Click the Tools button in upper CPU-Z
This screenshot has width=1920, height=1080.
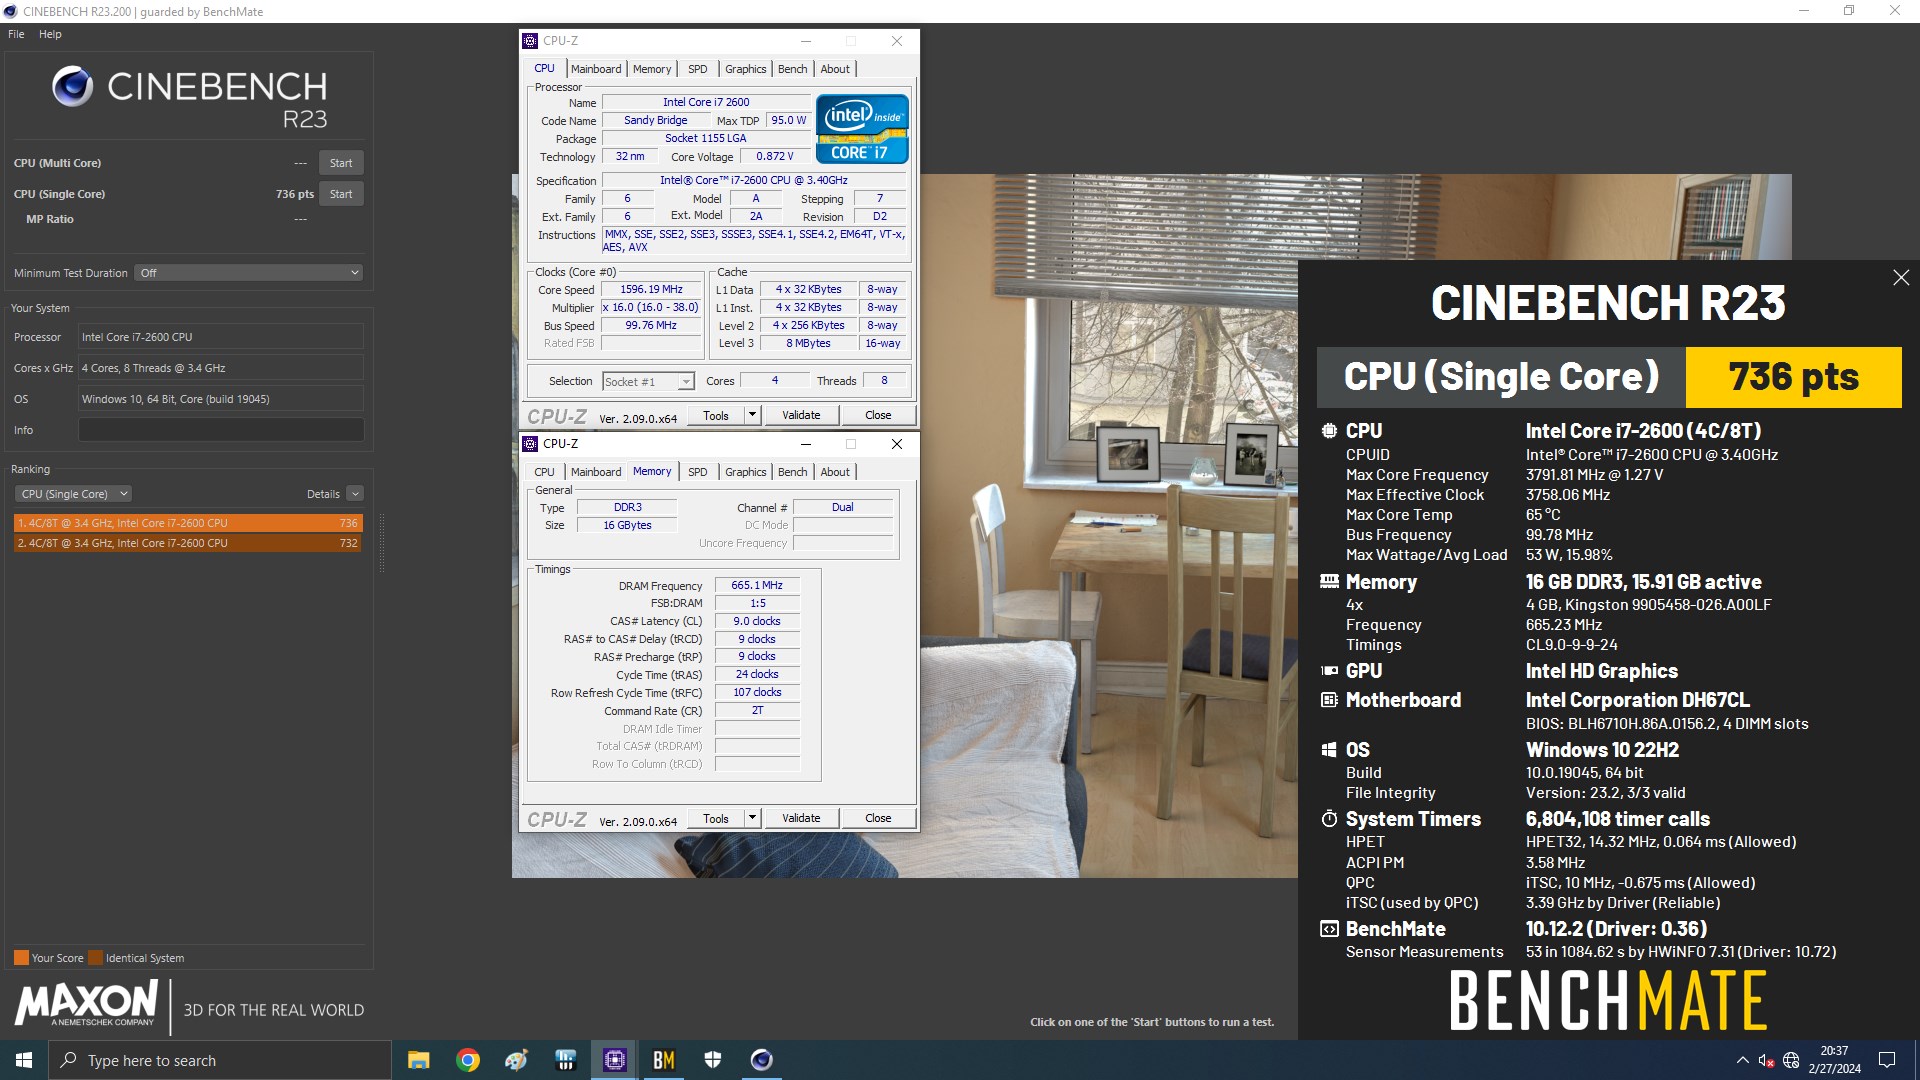click(716, 415)
